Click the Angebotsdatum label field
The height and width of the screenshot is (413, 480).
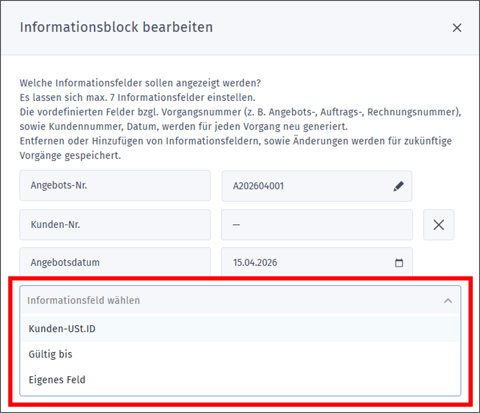(115, 262)
